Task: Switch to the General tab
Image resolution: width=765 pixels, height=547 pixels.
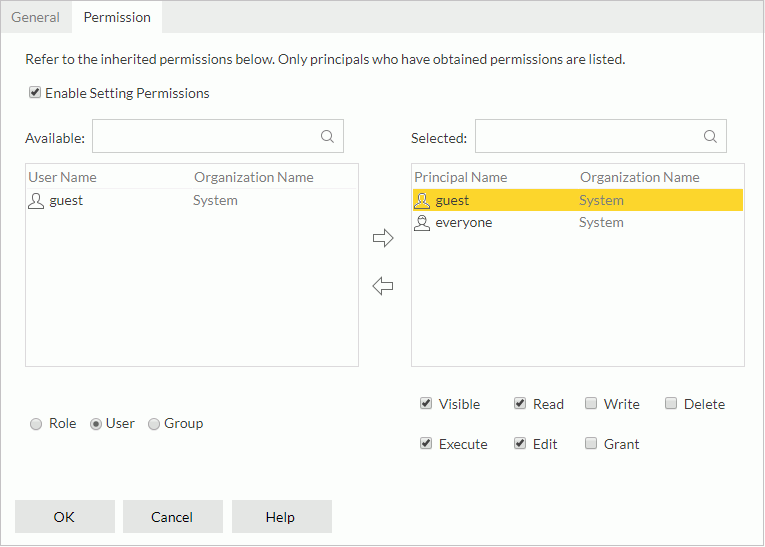Action: point(36,17)
